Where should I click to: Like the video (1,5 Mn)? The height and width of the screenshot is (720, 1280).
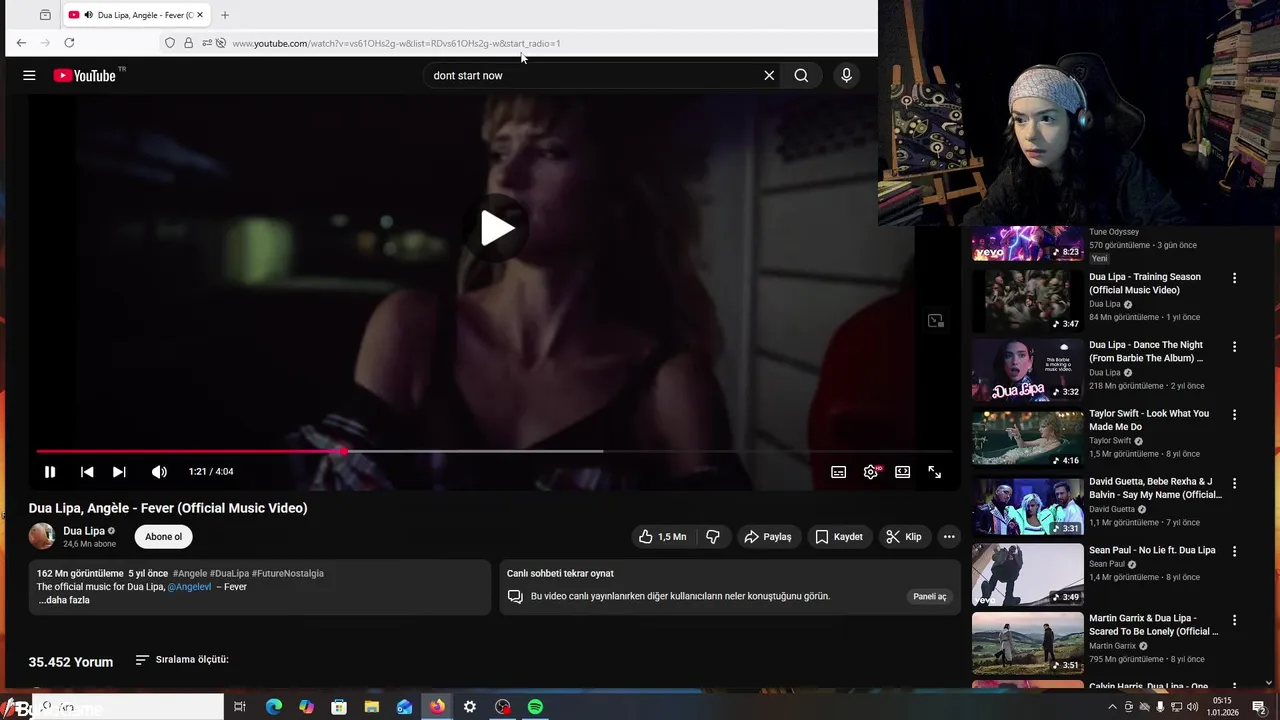click(662, 537)
